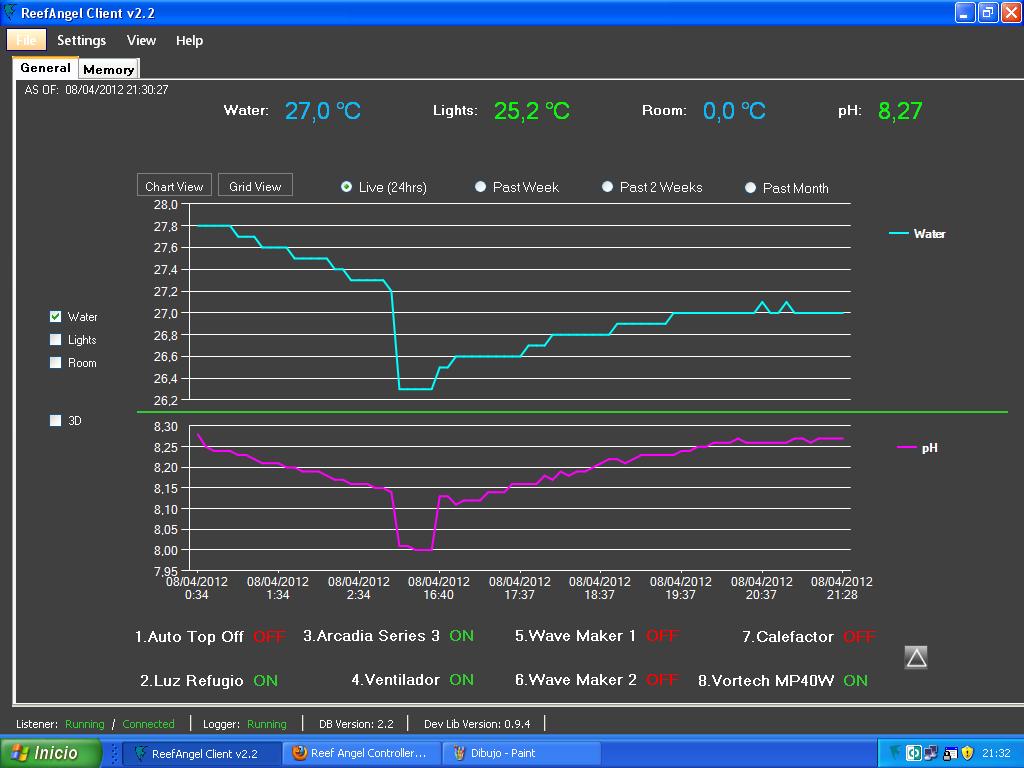The image size is (1024, 768).
Task: Toggle the 5.Wave Maker 1 relay status
Action: click(662, 636)
